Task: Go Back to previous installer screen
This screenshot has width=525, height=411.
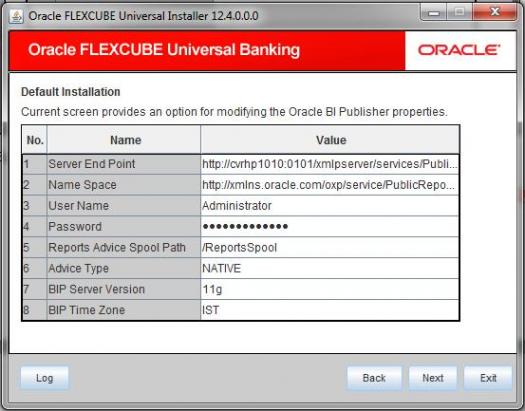Action: 374,378
